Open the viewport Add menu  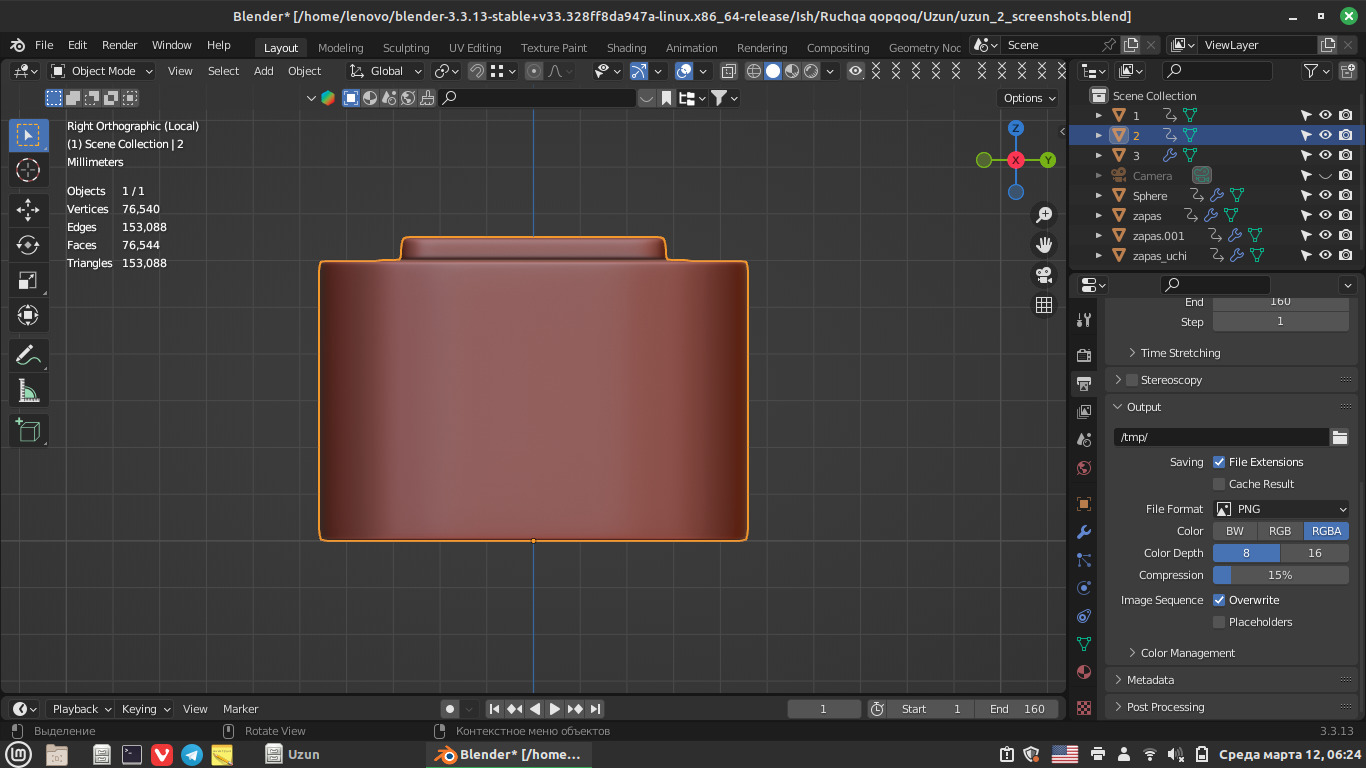tap(263, 71)
